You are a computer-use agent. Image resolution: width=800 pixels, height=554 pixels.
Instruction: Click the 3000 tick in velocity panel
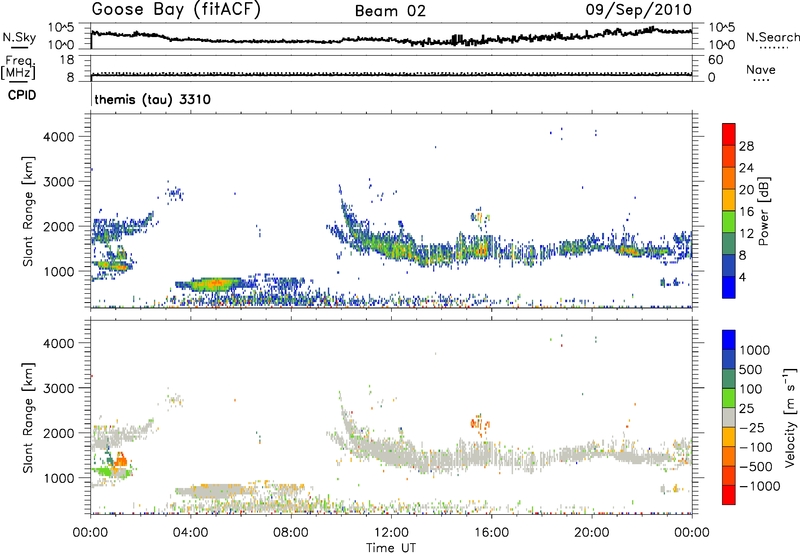[x=59, y=388]
